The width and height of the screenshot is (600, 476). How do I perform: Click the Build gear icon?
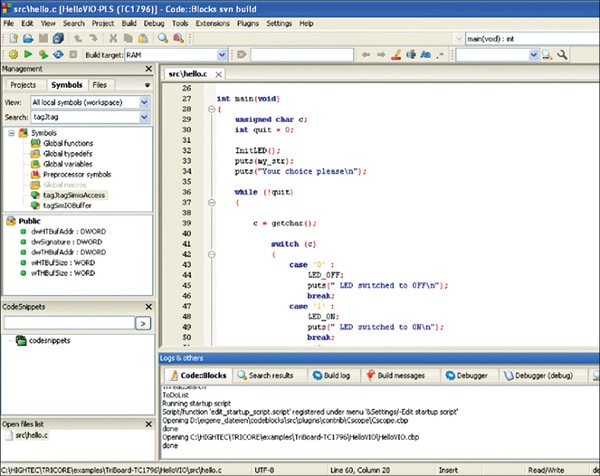click(11, 54)
